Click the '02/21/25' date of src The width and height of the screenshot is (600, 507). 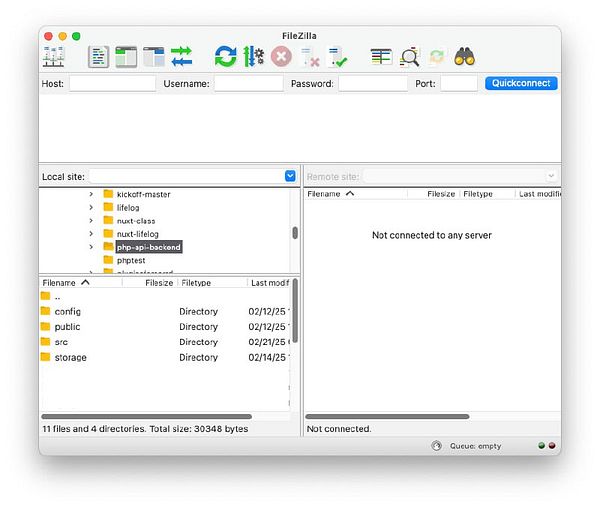(x=267, y=342)
